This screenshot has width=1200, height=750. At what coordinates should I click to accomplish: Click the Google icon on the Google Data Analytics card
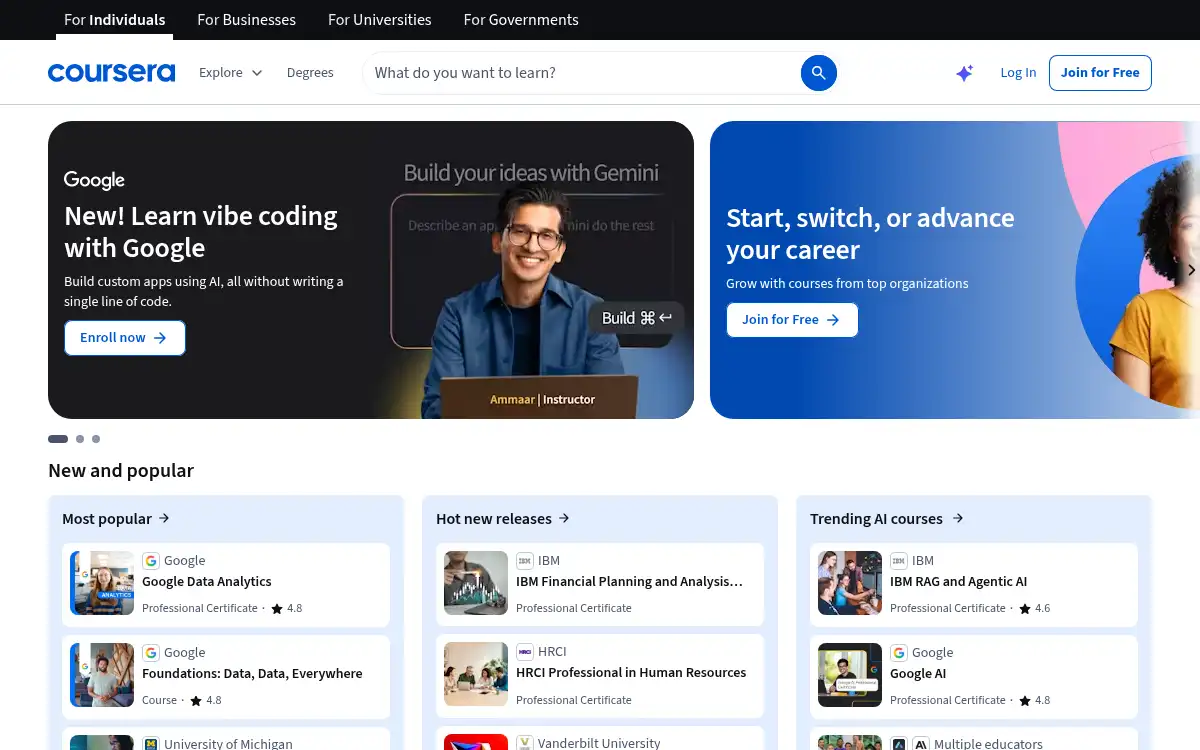tap(151, 561)
